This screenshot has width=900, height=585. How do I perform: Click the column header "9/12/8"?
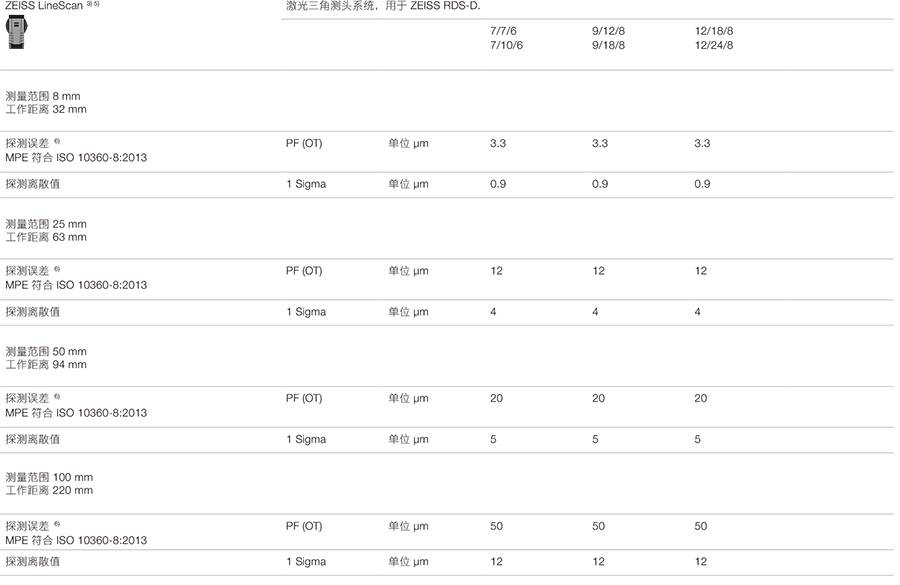(x=608, y=31)
